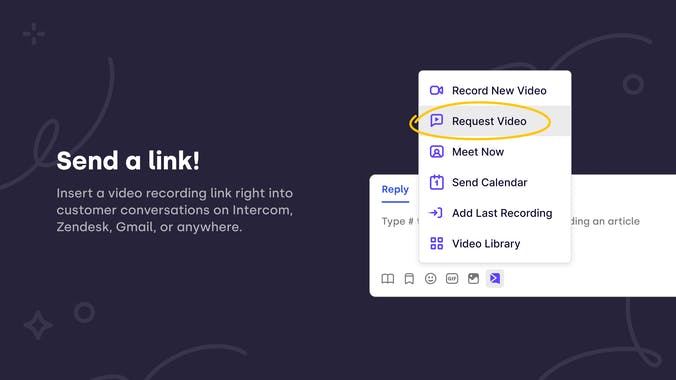Select Meet Now menu option

click(x=494, y=152)
